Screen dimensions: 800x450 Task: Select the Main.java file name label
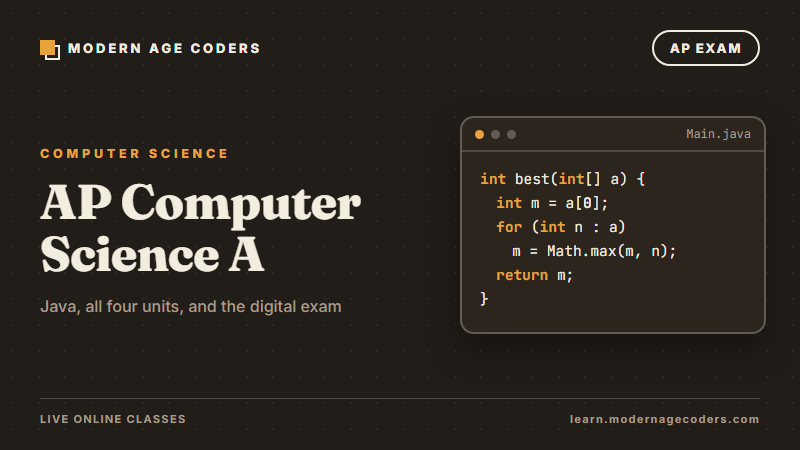pos(718,134)
